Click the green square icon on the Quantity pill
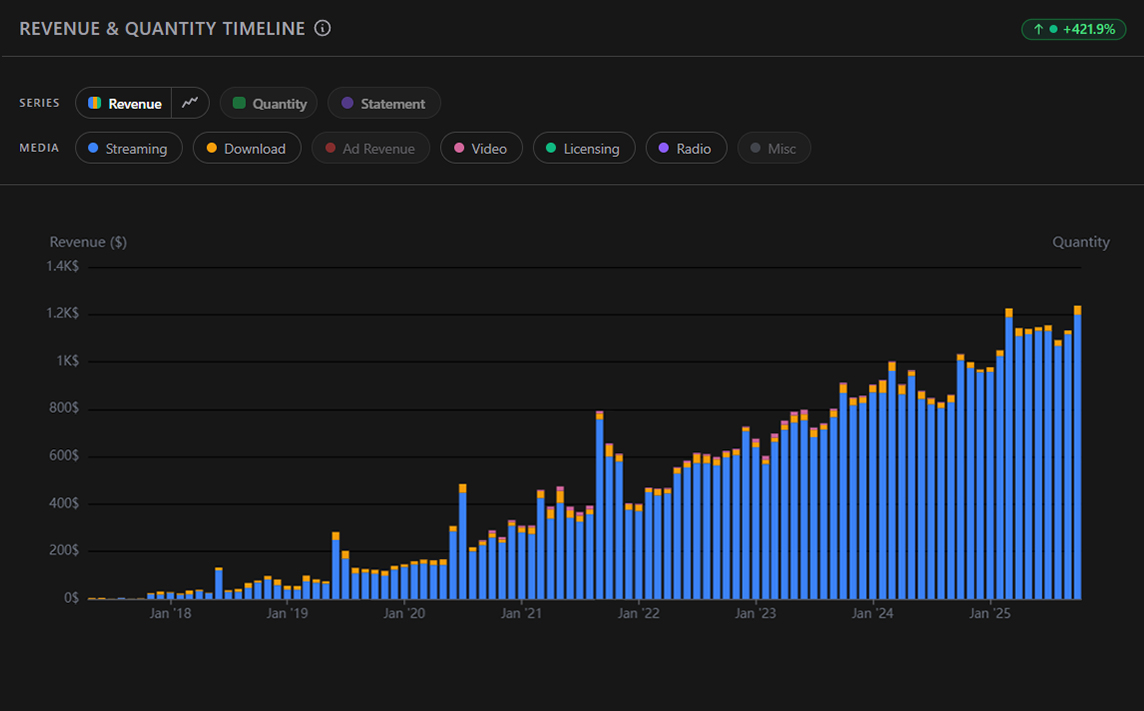The width and height of the screenshot is (1144, 711). [x=238, y=102]
